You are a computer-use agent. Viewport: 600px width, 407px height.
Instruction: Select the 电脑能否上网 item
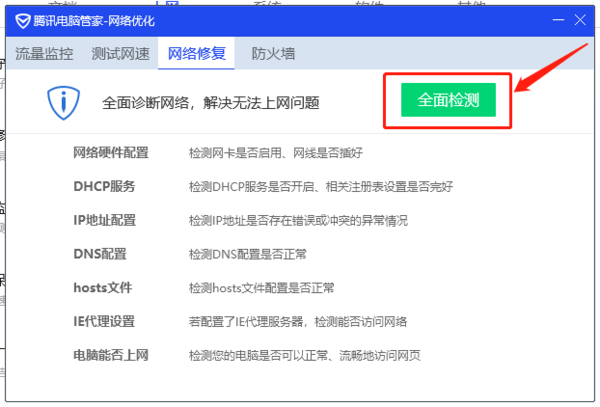(x=111, y=355)
